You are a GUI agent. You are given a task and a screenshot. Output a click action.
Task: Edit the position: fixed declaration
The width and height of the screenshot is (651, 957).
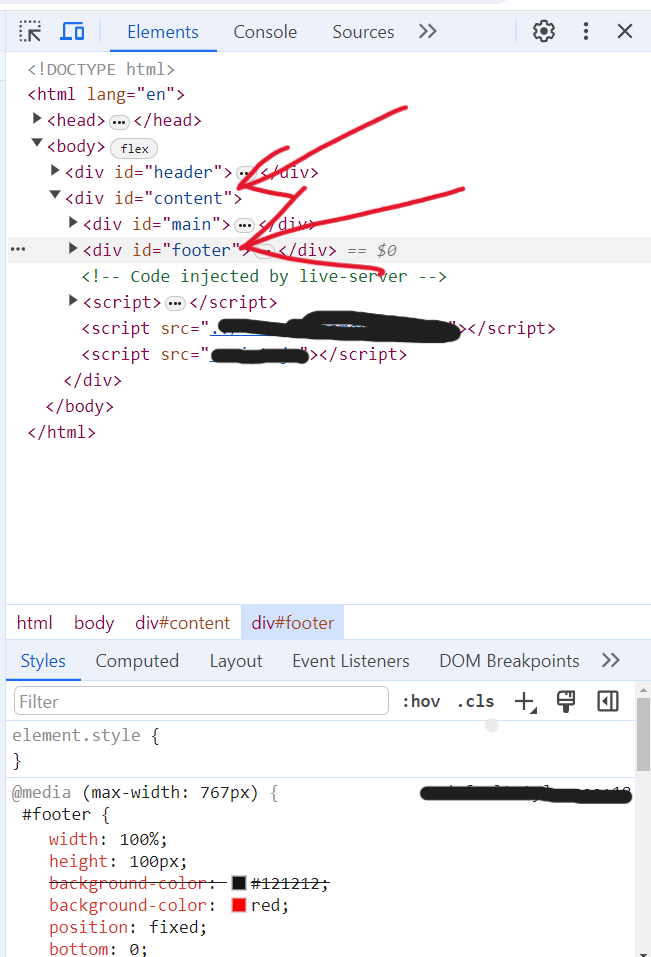(x=128, y=928)
